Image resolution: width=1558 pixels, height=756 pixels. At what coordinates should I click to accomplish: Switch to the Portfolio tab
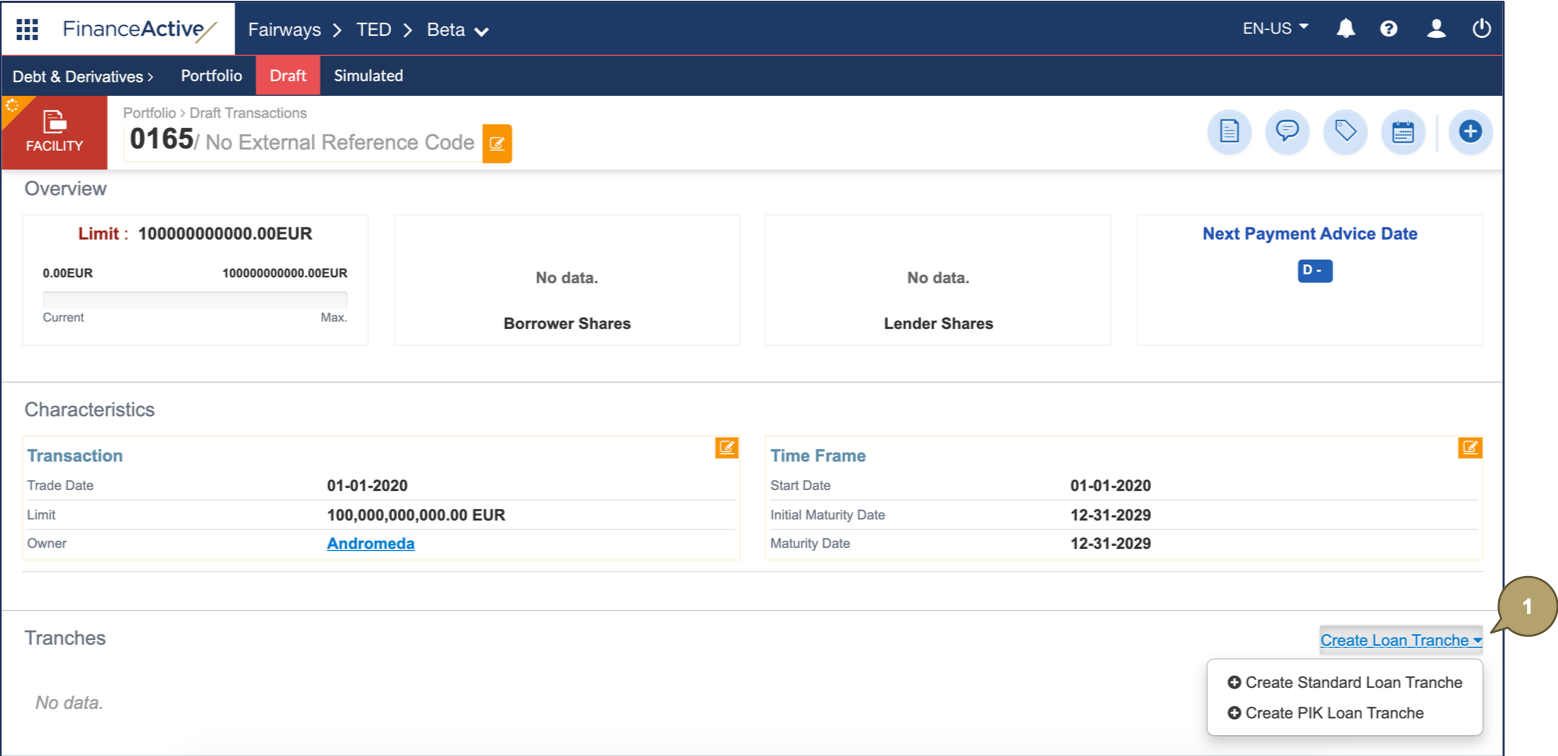[211, 76]
